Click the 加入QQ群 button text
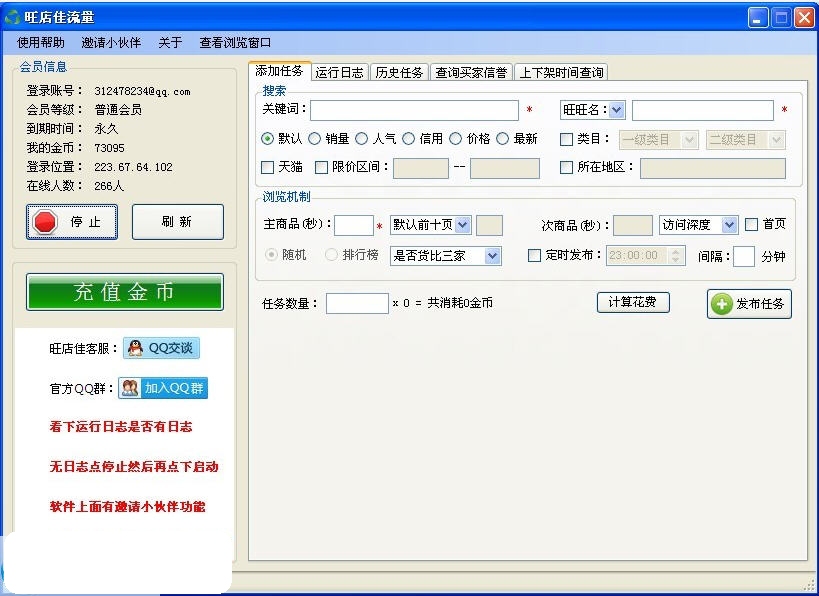The height and width of the screenshot is (596, 819). click(174, 388)
